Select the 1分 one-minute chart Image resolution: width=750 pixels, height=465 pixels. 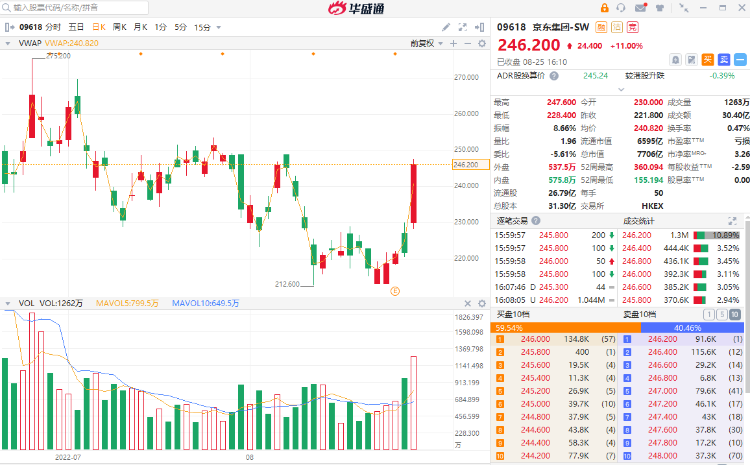tap(161, 27)
